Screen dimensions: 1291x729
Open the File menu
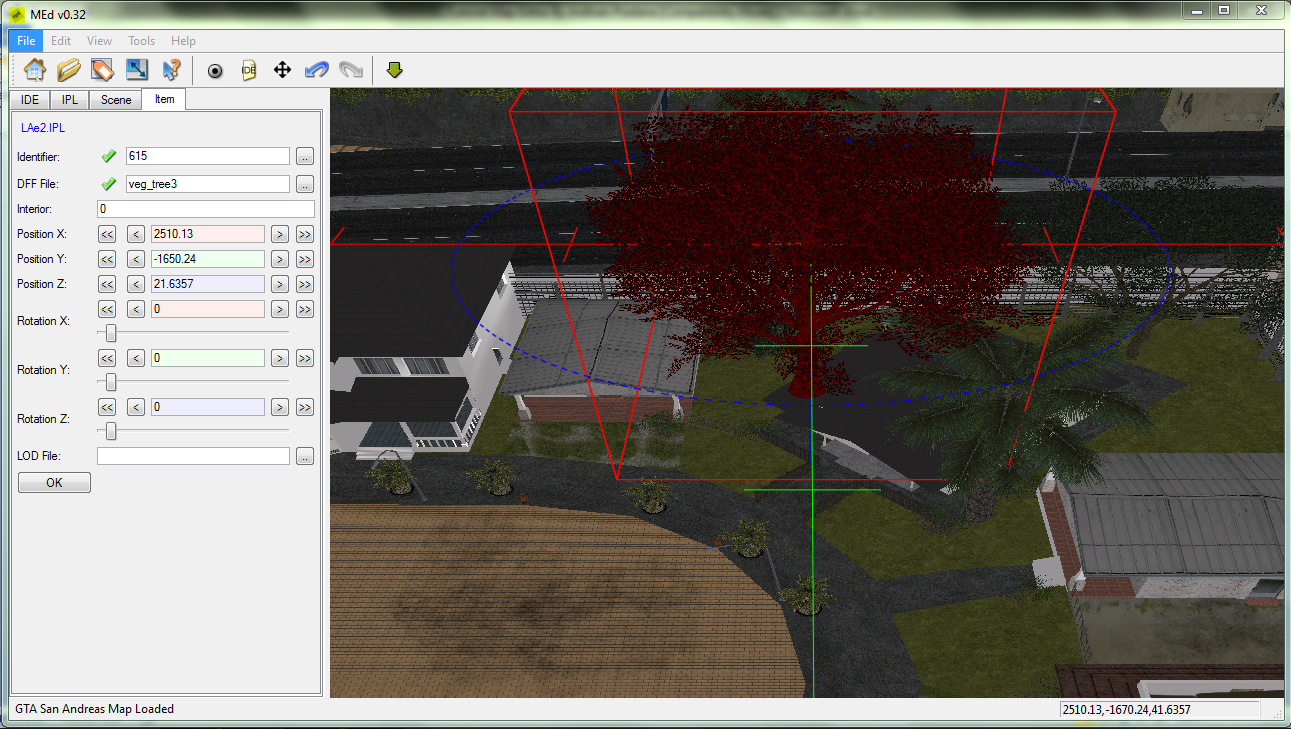tap(26, 41)
